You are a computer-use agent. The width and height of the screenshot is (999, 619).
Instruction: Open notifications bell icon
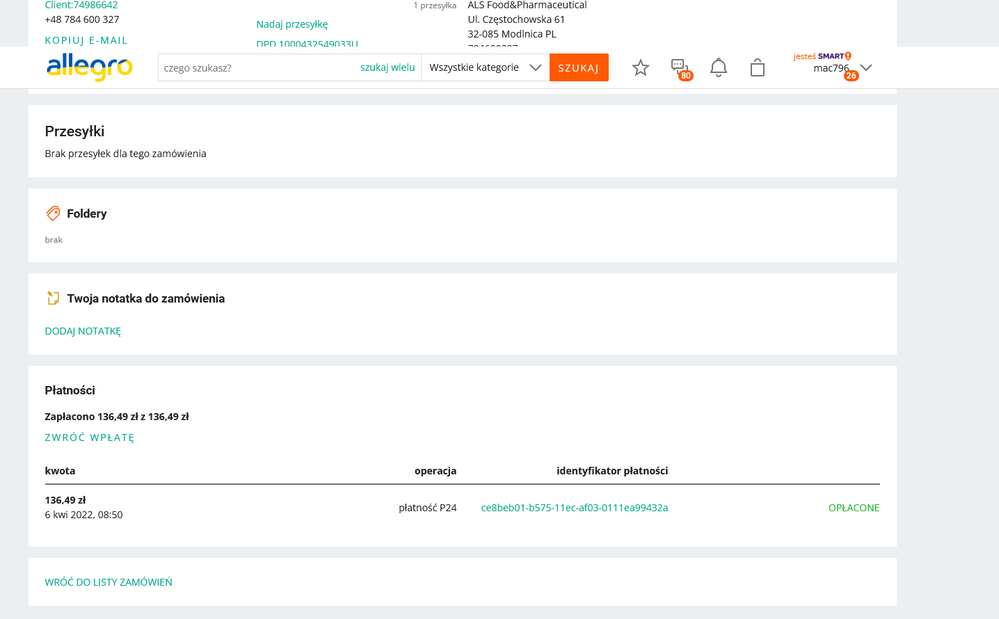click(x=718, y=67)
